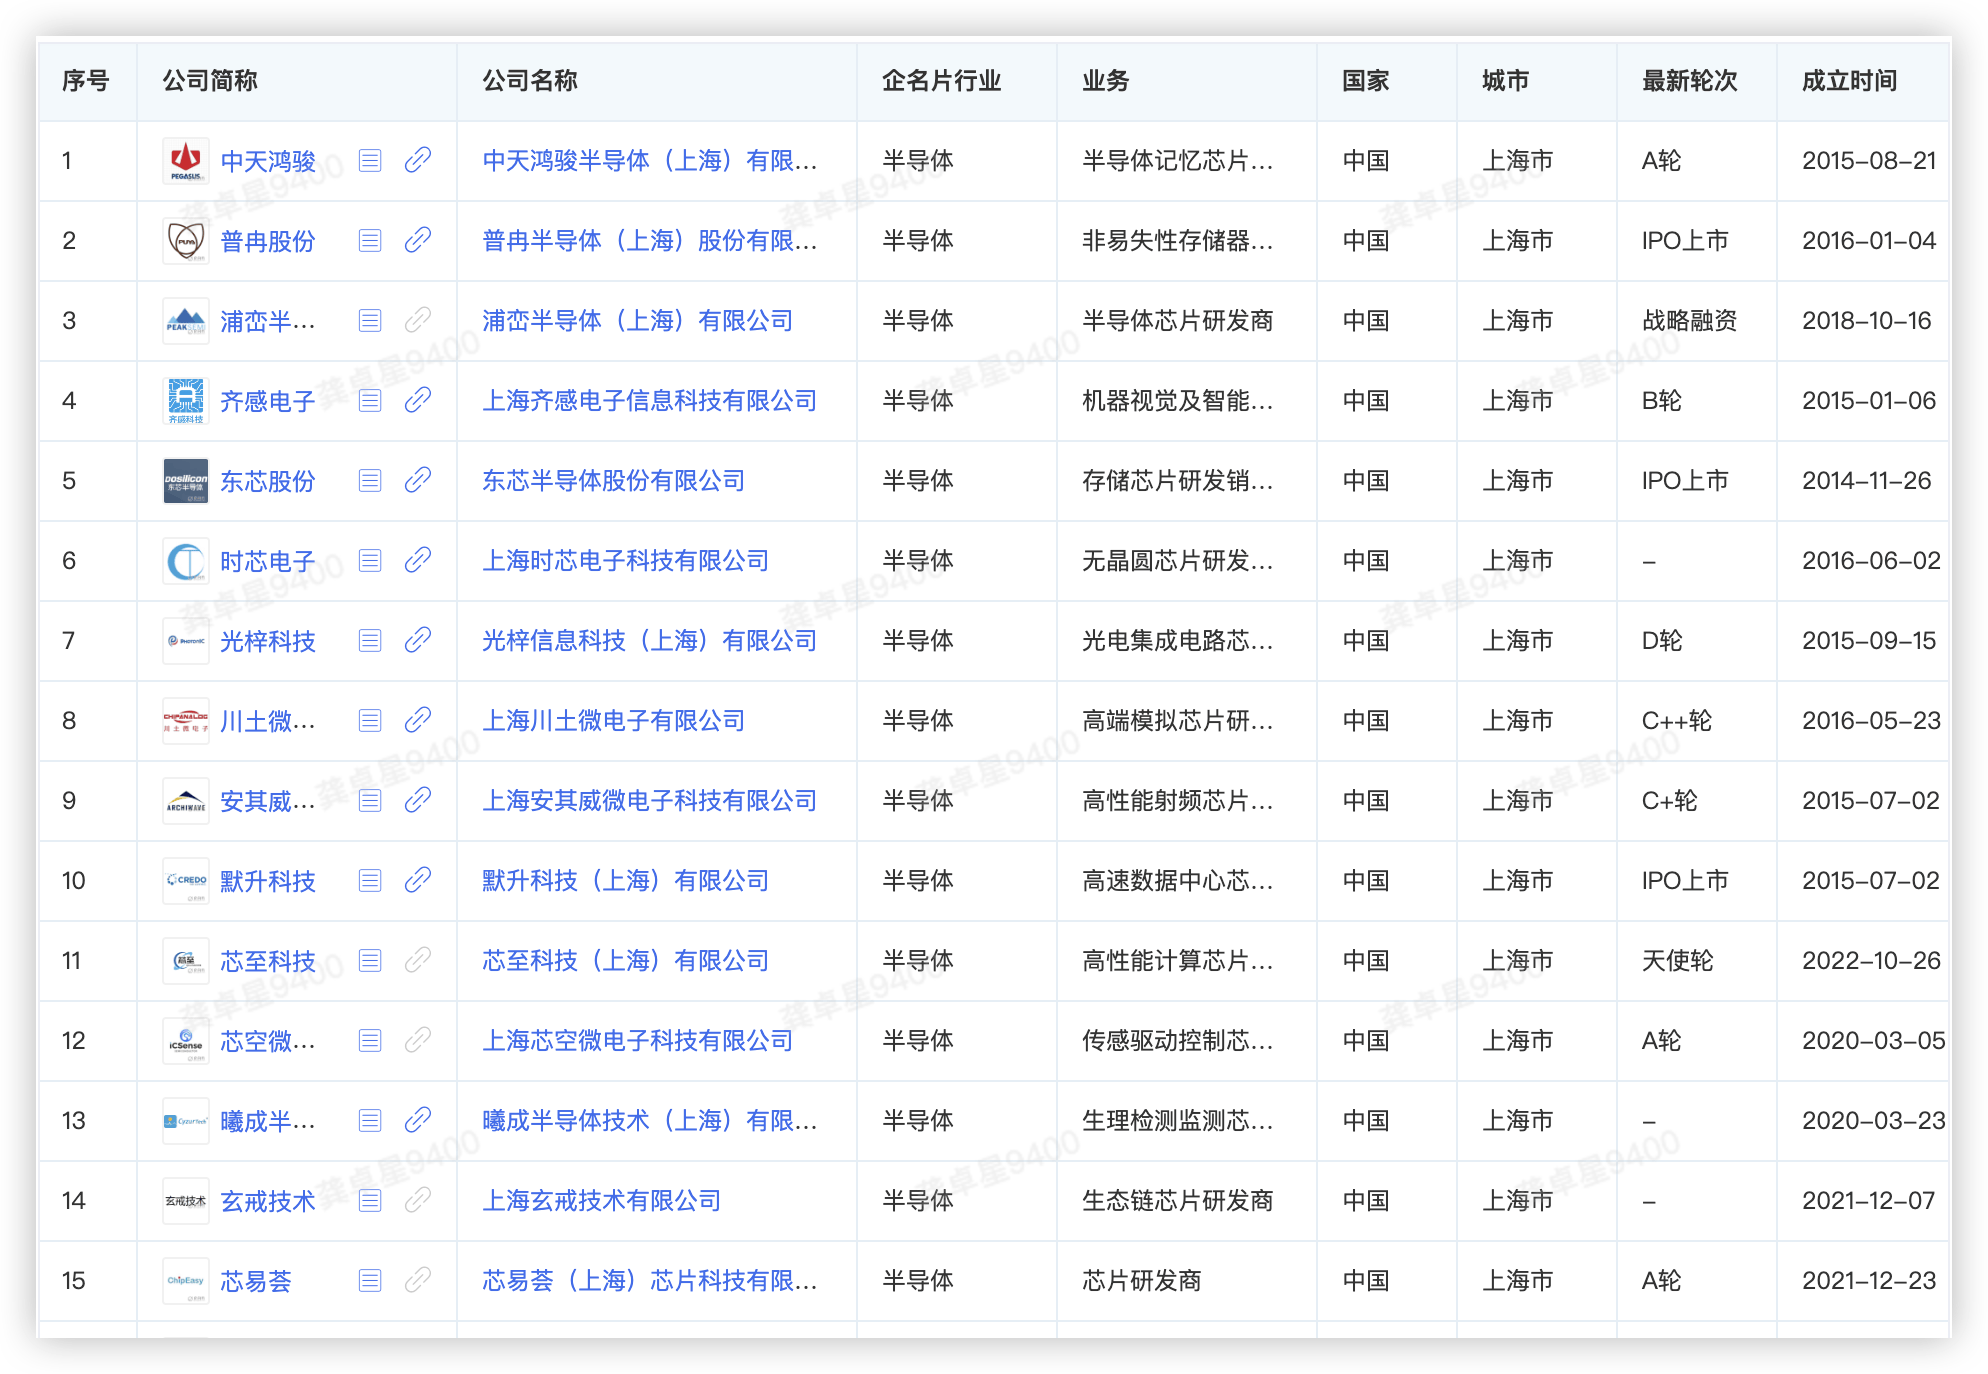Open 东芯半导体股份有限公司 link

614,480
